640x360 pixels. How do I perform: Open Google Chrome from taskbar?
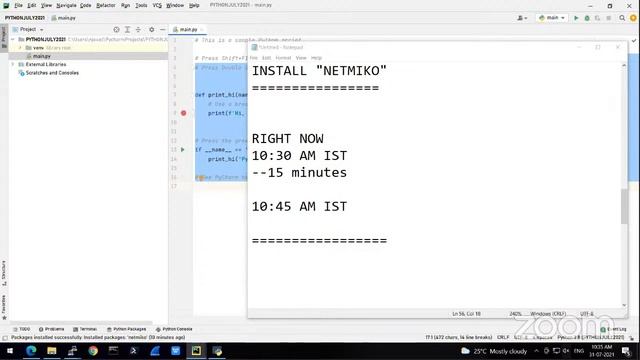tap(93, 351)
